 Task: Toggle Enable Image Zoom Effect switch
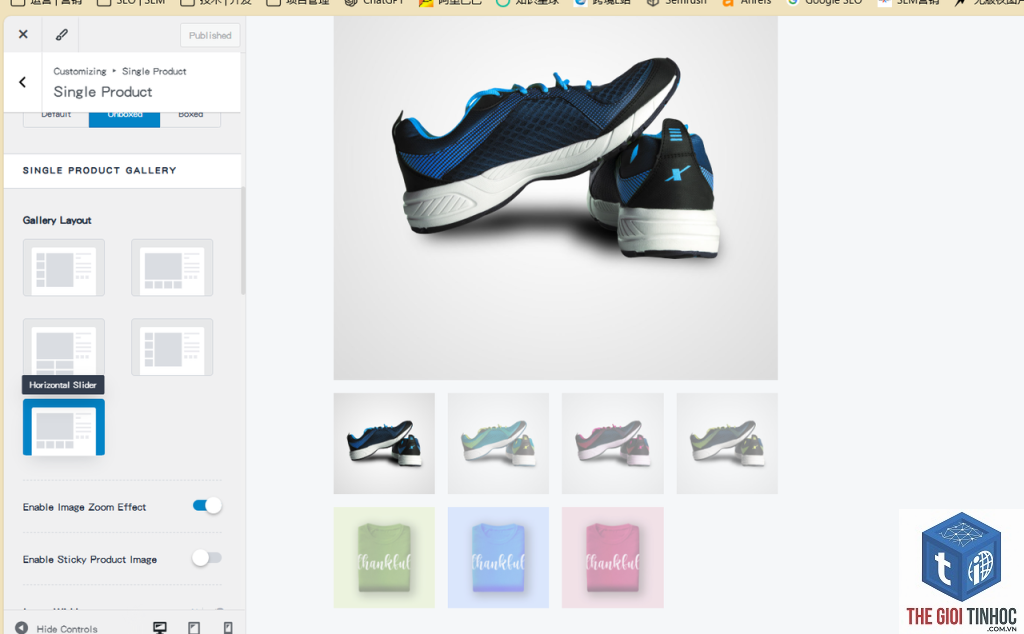(x=207, y=505)
